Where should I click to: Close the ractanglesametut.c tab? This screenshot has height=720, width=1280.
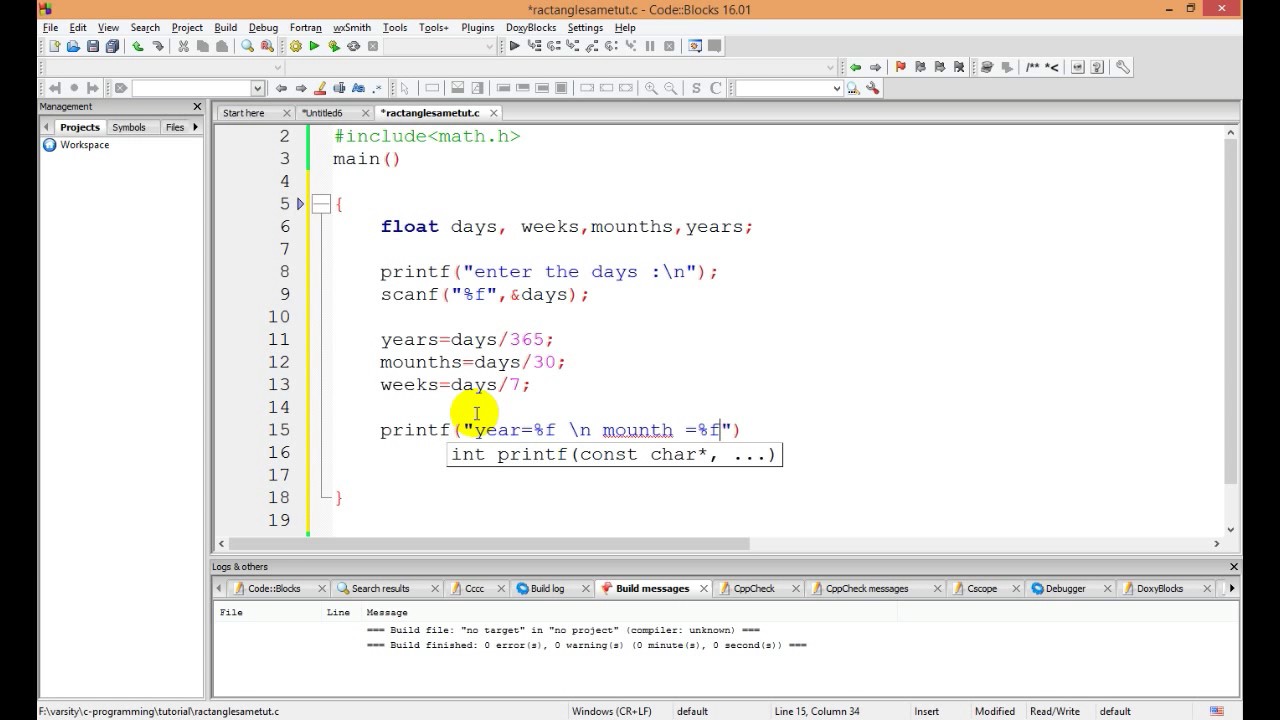point(494,113)
